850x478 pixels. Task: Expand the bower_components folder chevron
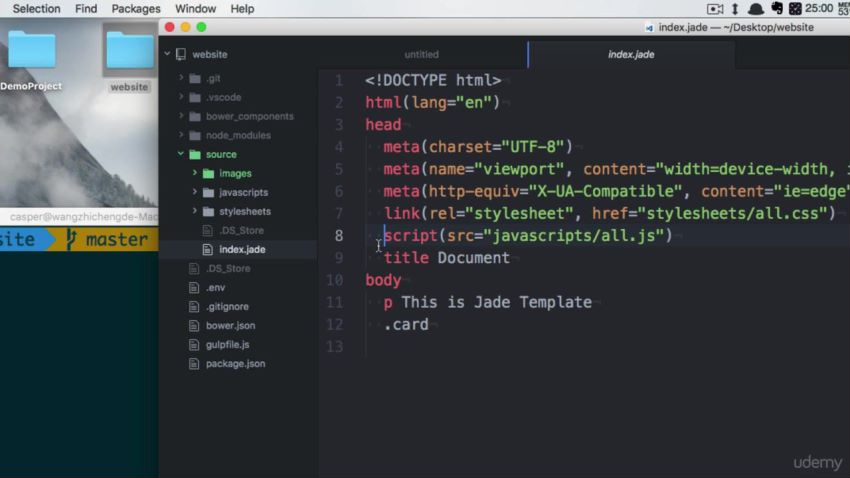(x=181, y=116)
